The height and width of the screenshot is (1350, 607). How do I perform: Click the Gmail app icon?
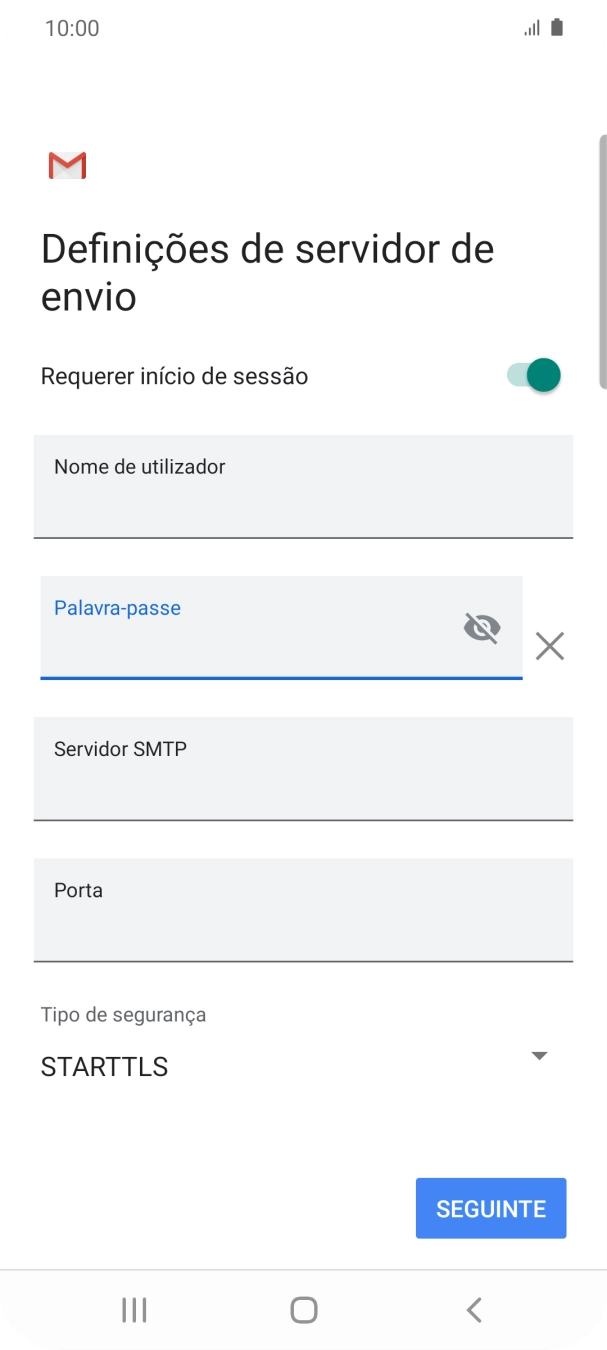(x=66, y=164)
